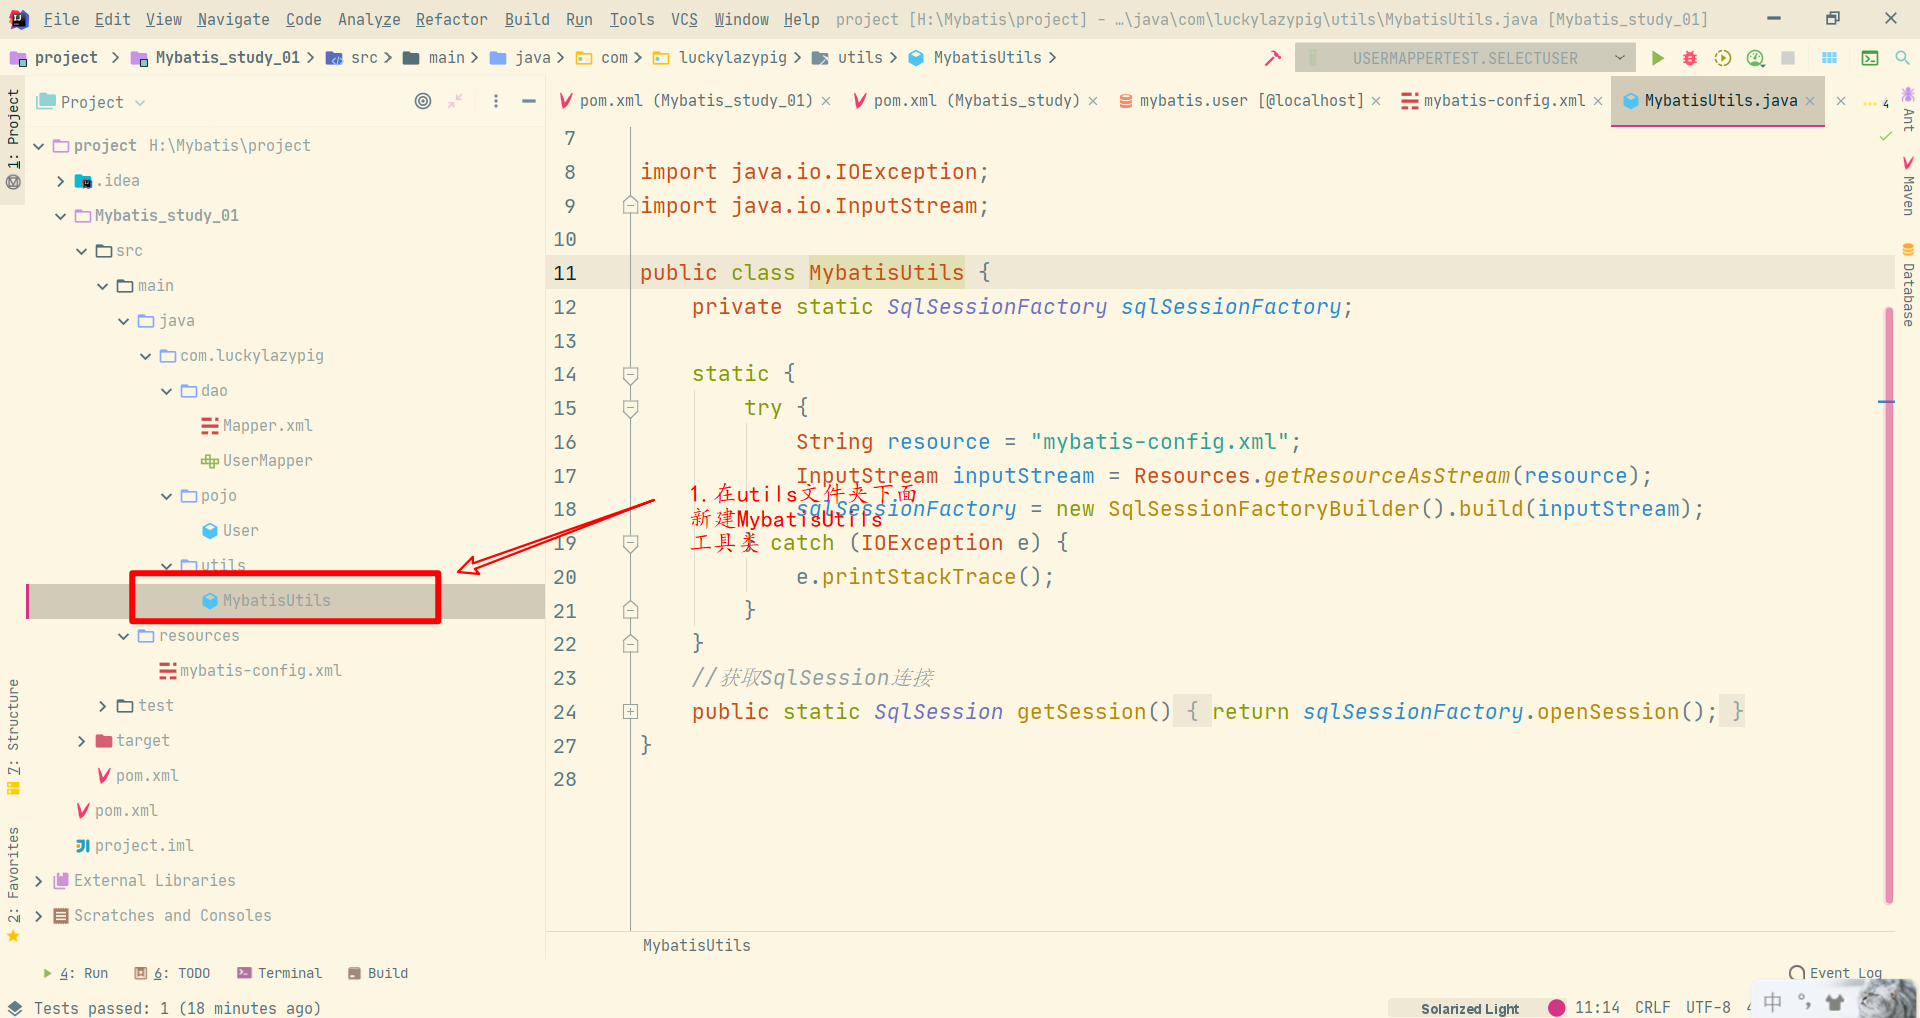Viewport: 1920px width, 1018px height.
Task: Open the Build tool window
Action: [x=377, y=973]
